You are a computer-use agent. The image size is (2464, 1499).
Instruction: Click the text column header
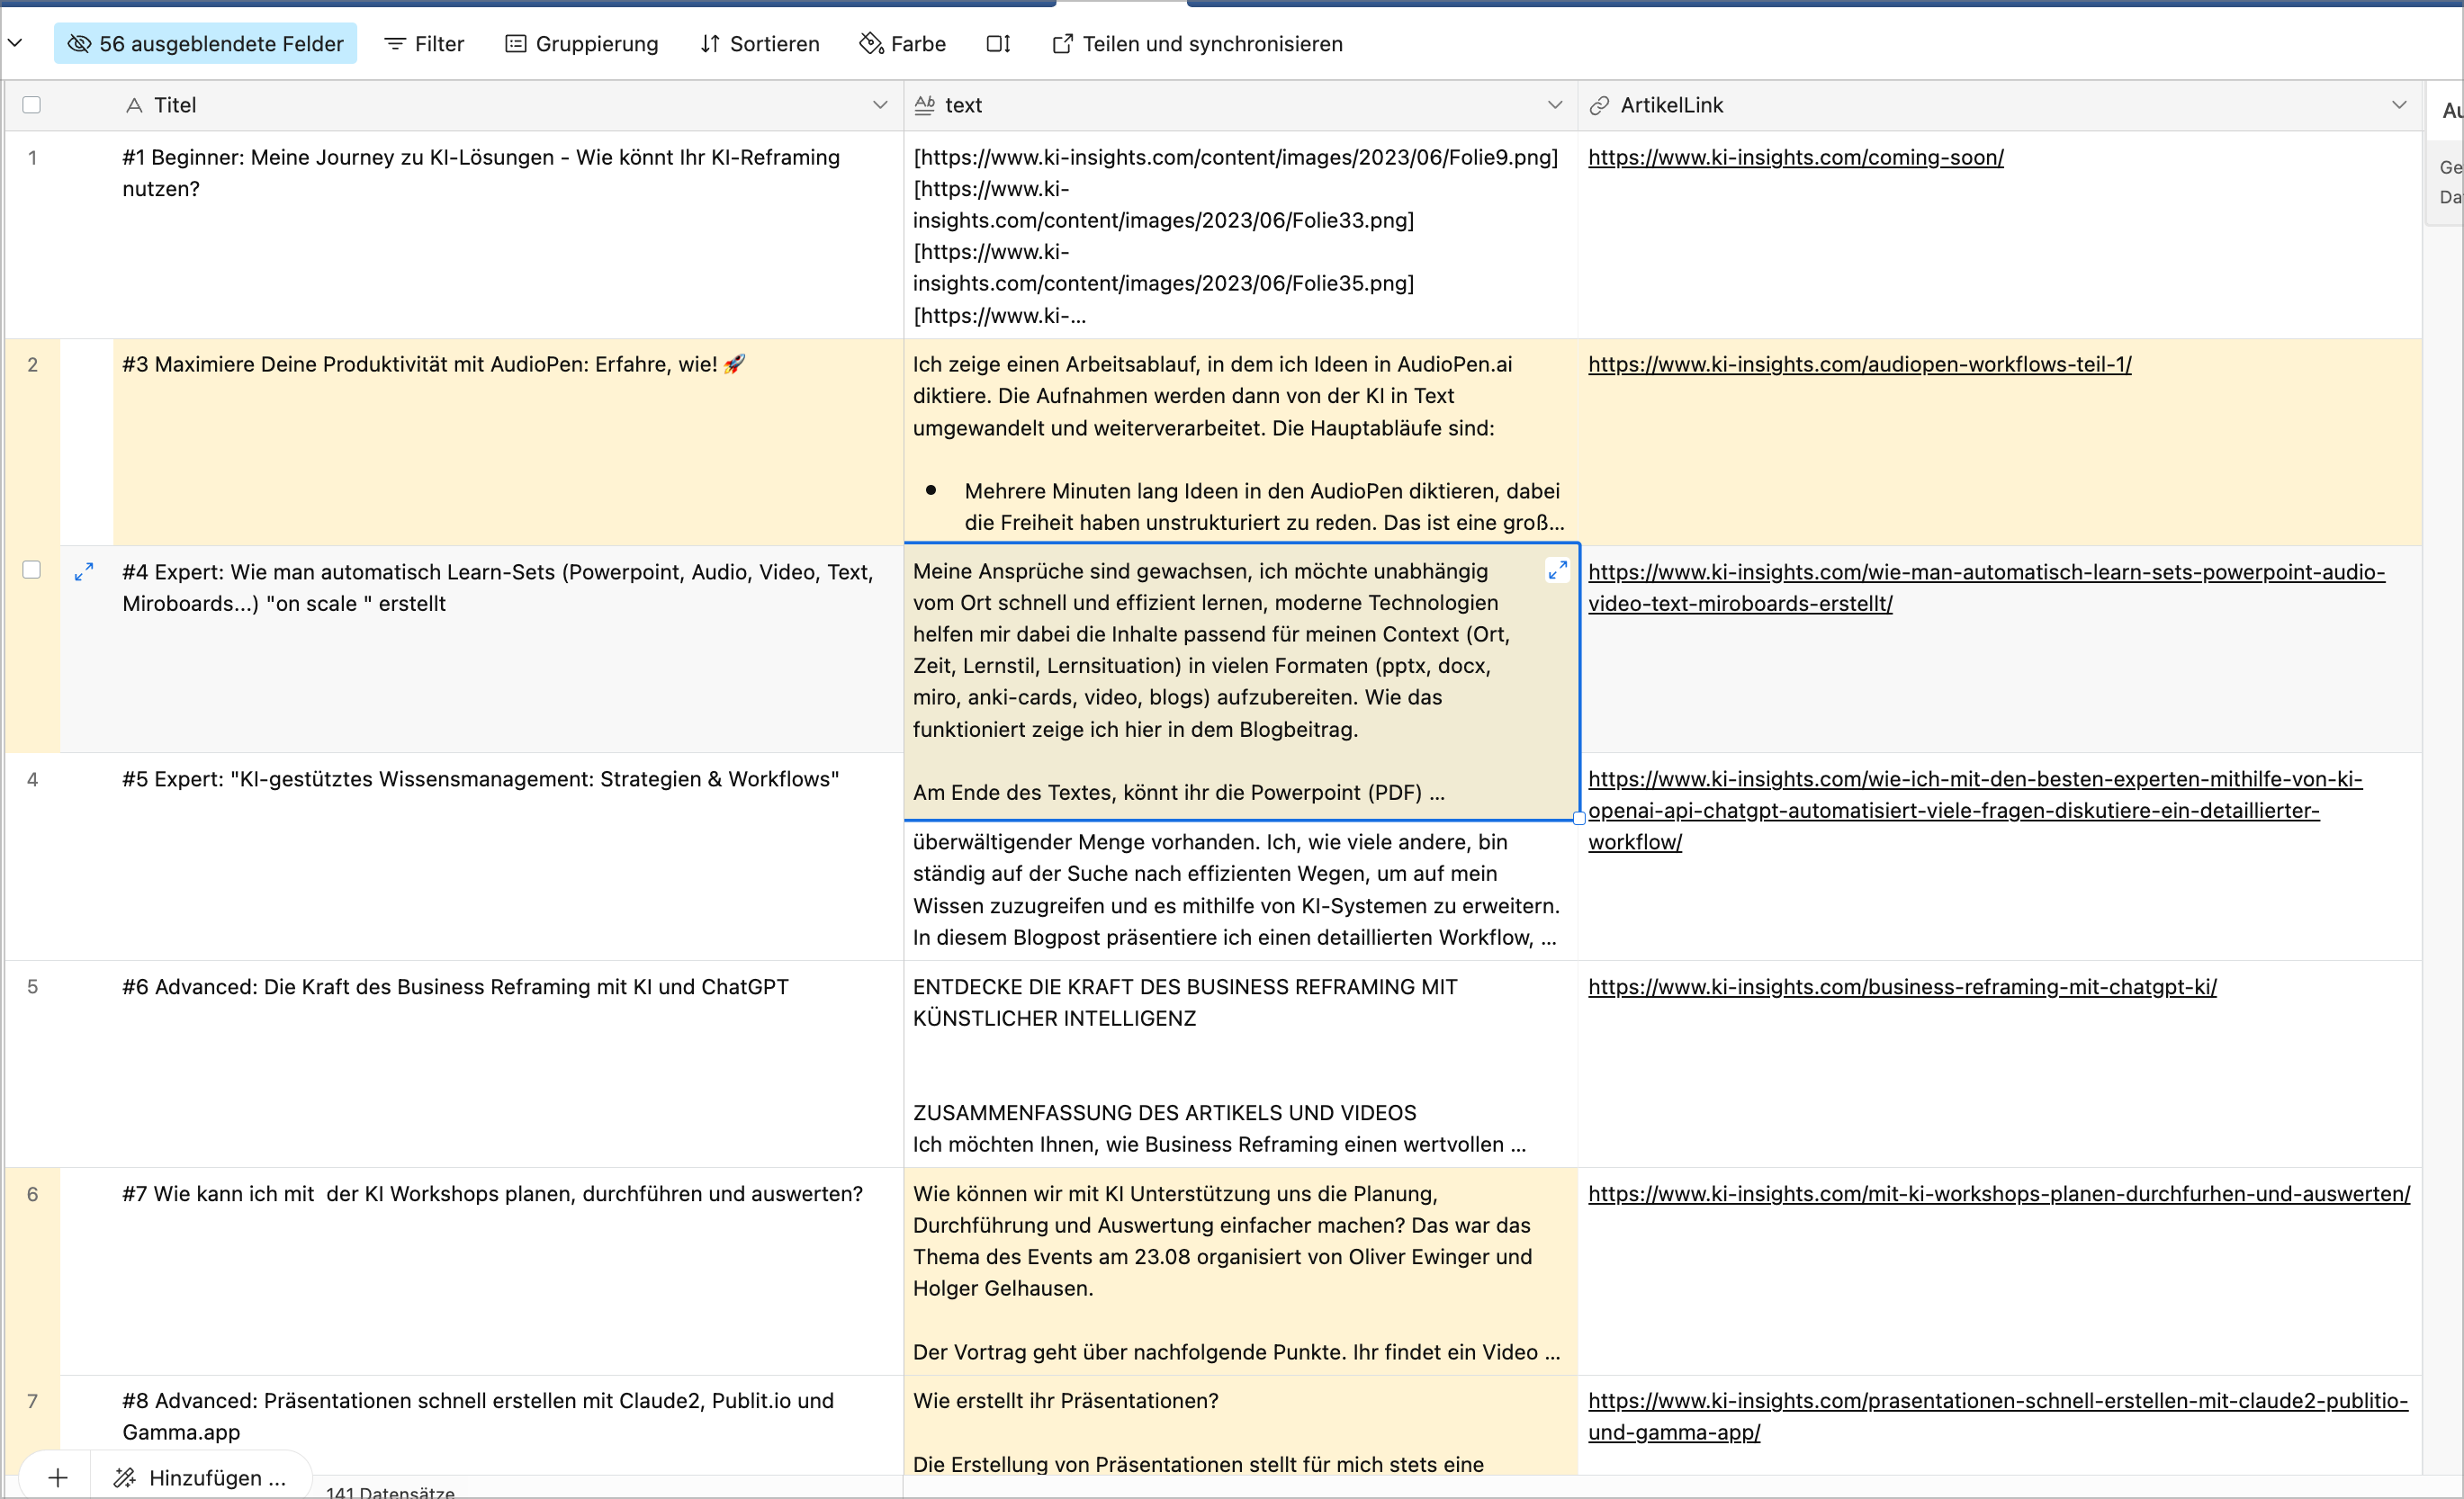point(1241,105)
